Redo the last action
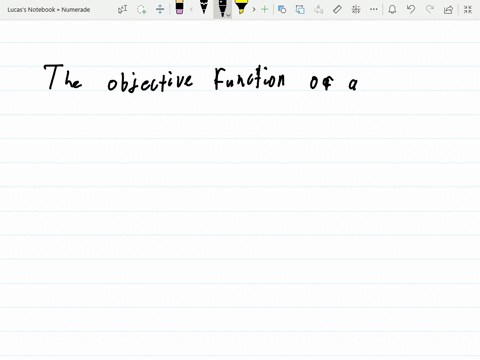This screenshot has height=360, width=480. (x=430, y=9)
